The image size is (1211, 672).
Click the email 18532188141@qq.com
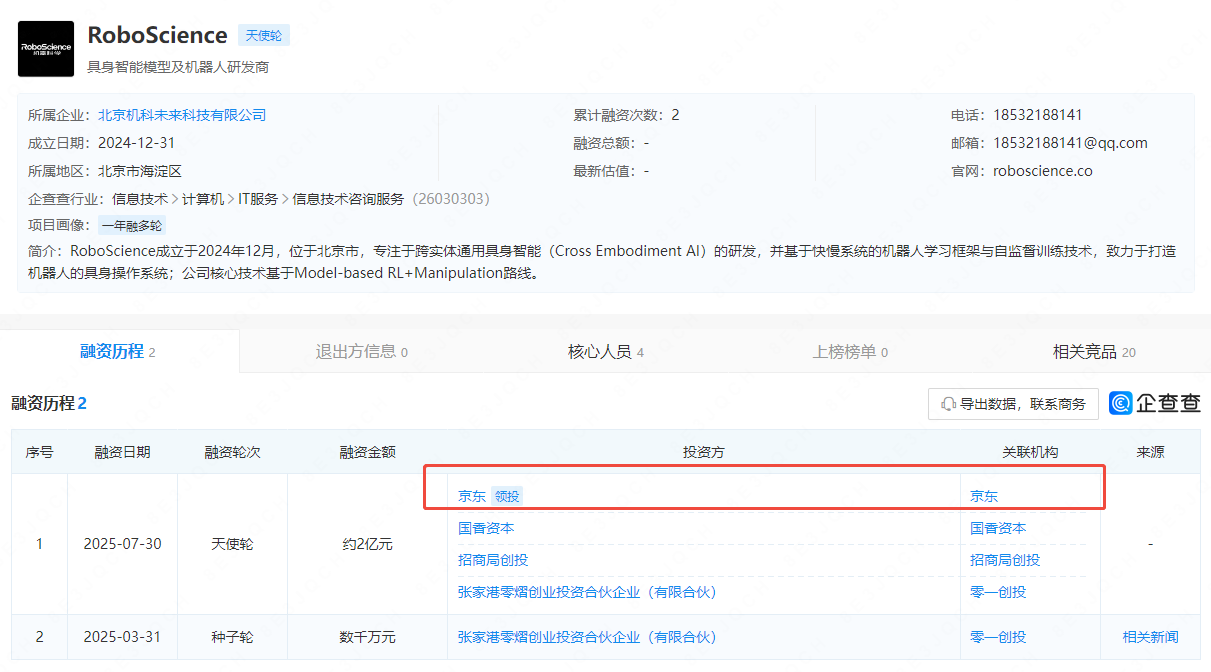pos(1070,143)
